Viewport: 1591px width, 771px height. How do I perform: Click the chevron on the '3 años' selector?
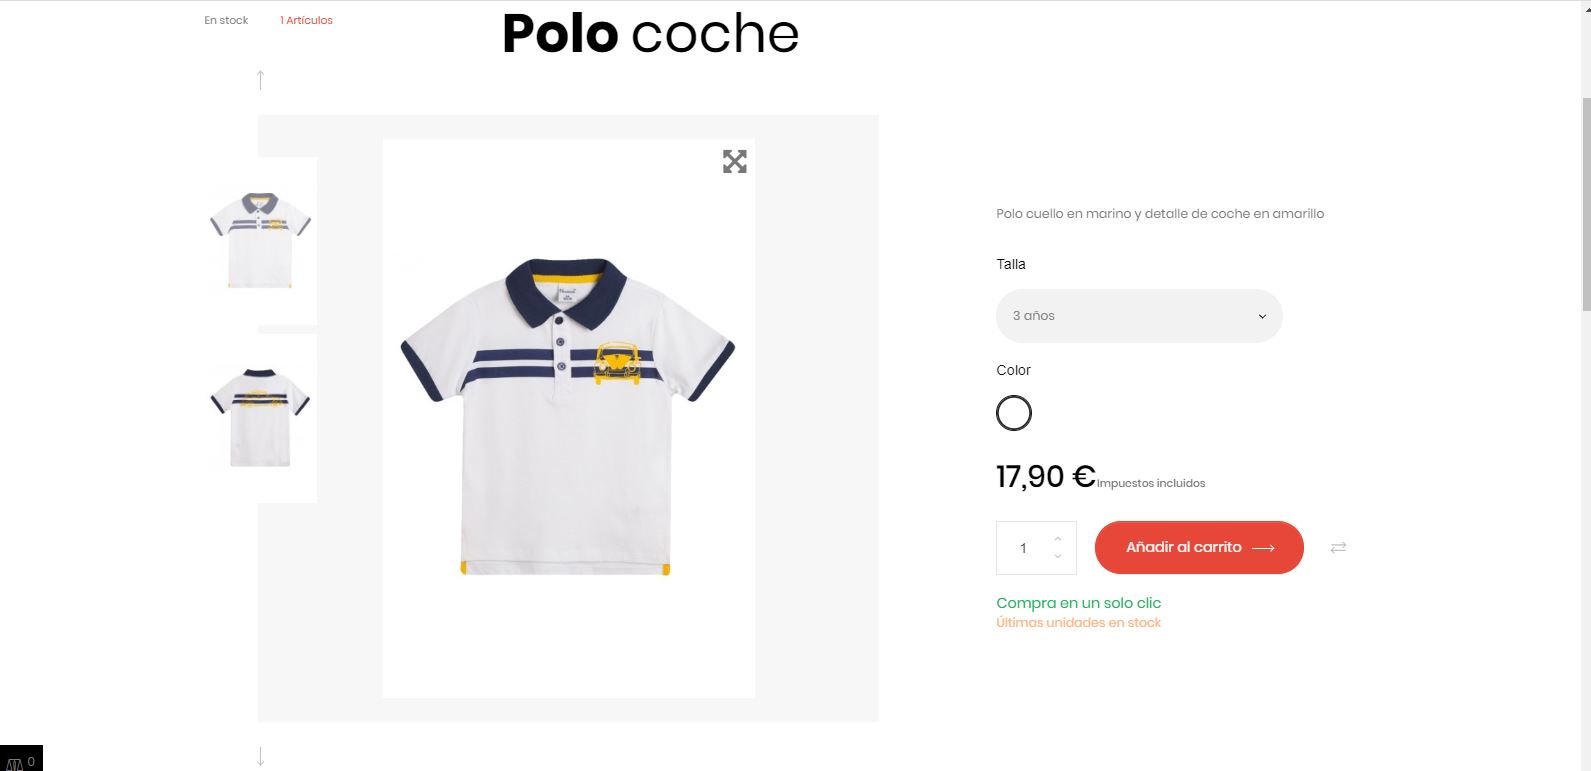pos(1262,316)
